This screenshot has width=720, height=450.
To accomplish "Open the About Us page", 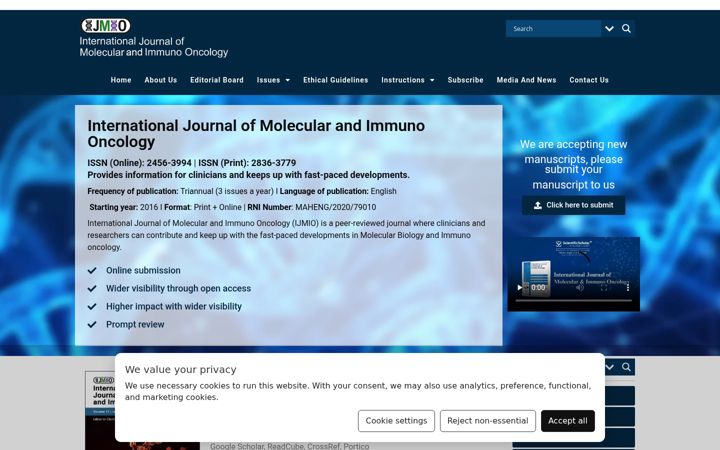I will tap(161, 80).
